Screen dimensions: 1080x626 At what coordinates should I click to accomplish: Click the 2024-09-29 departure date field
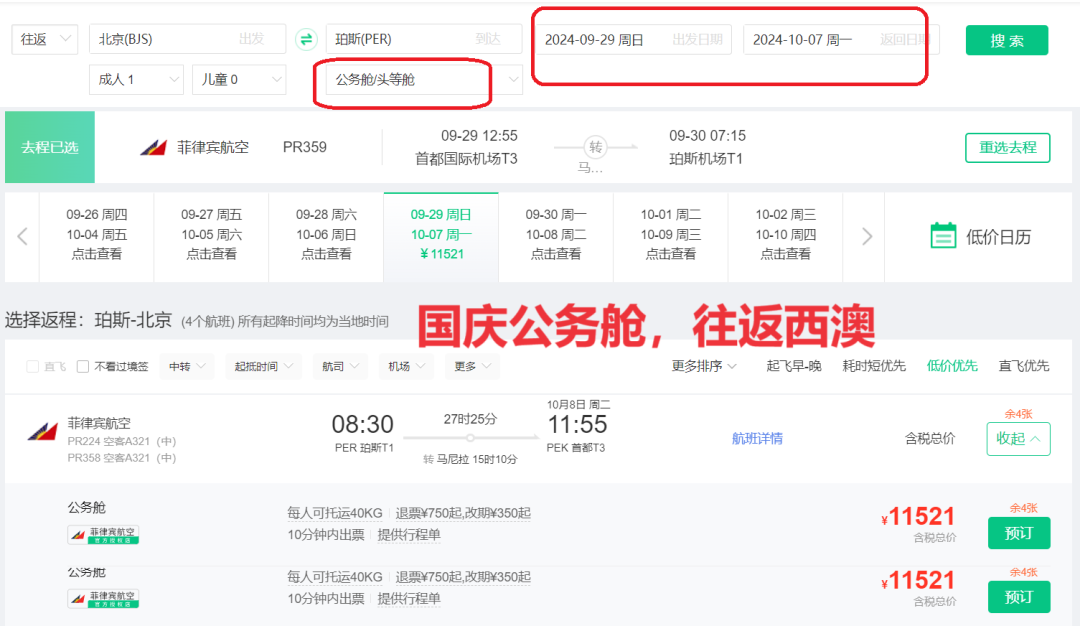[x=634, y=39]
